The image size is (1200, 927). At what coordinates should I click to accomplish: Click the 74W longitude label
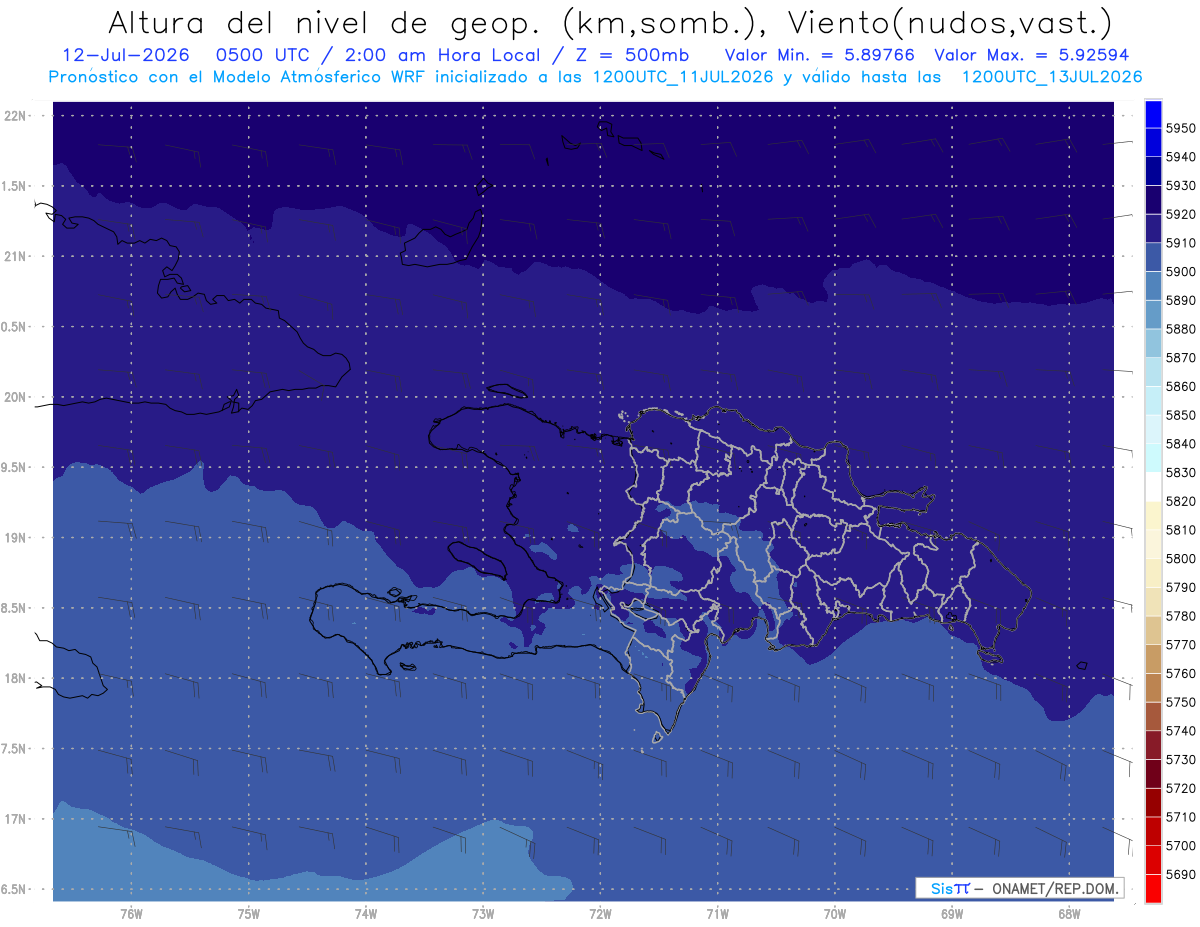[366, 913]
